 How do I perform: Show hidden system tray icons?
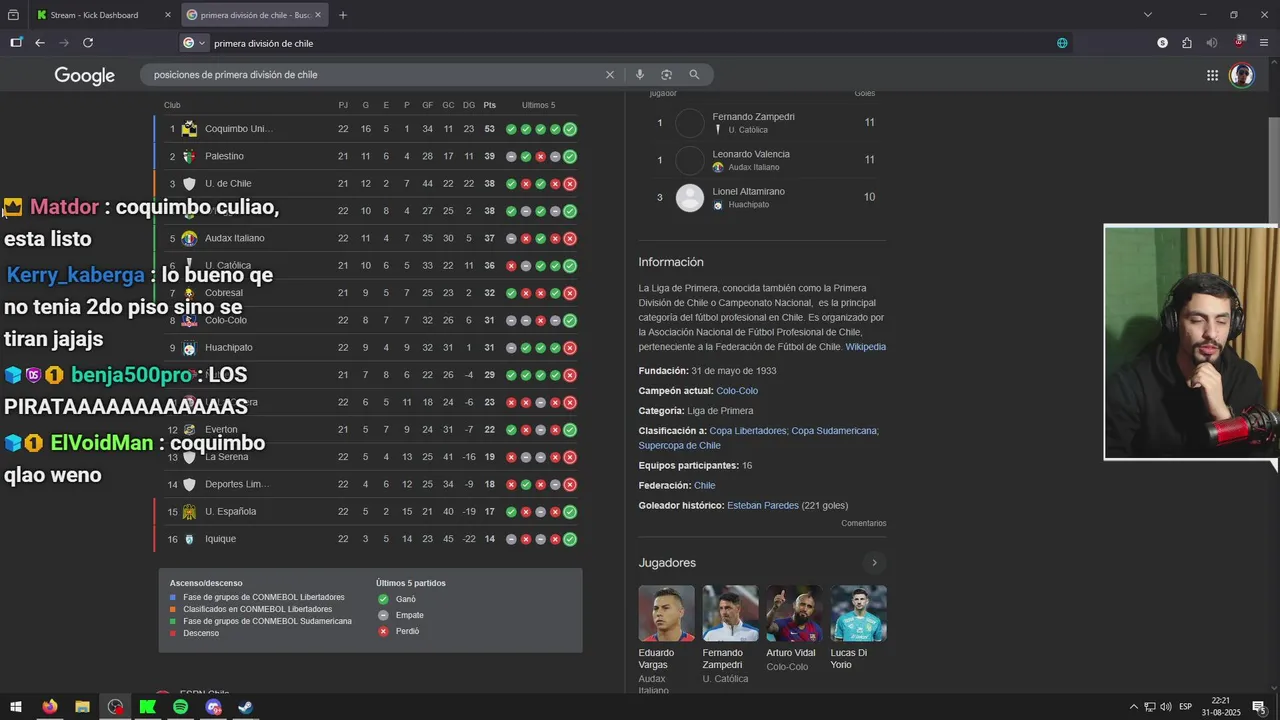click(1133, 707)
